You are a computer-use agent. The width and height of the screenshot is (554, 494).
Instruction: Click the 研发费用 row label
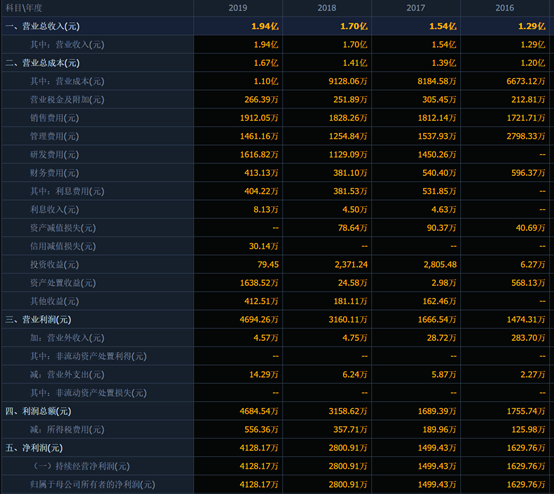click(x=54, y=155)
